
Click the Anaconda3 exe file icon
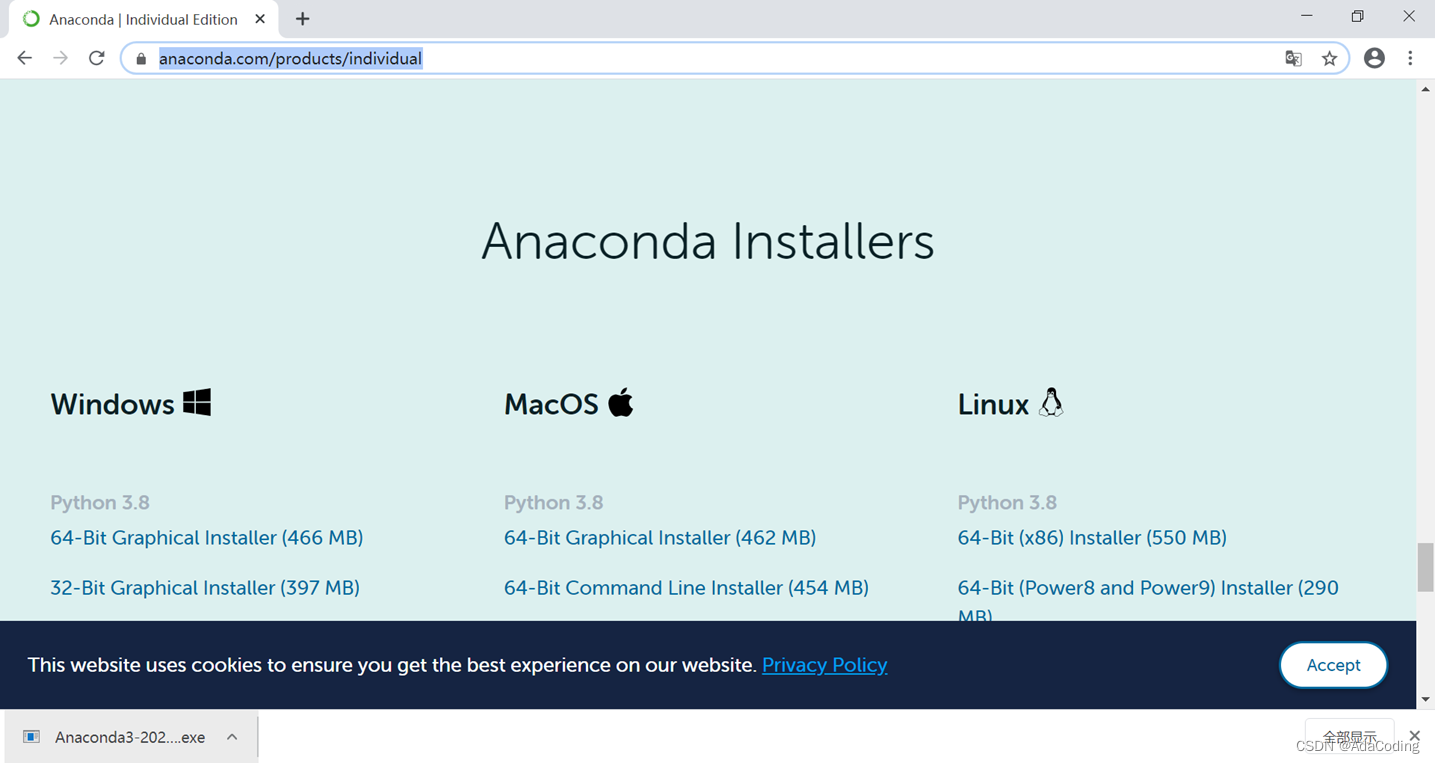point(31,737)
